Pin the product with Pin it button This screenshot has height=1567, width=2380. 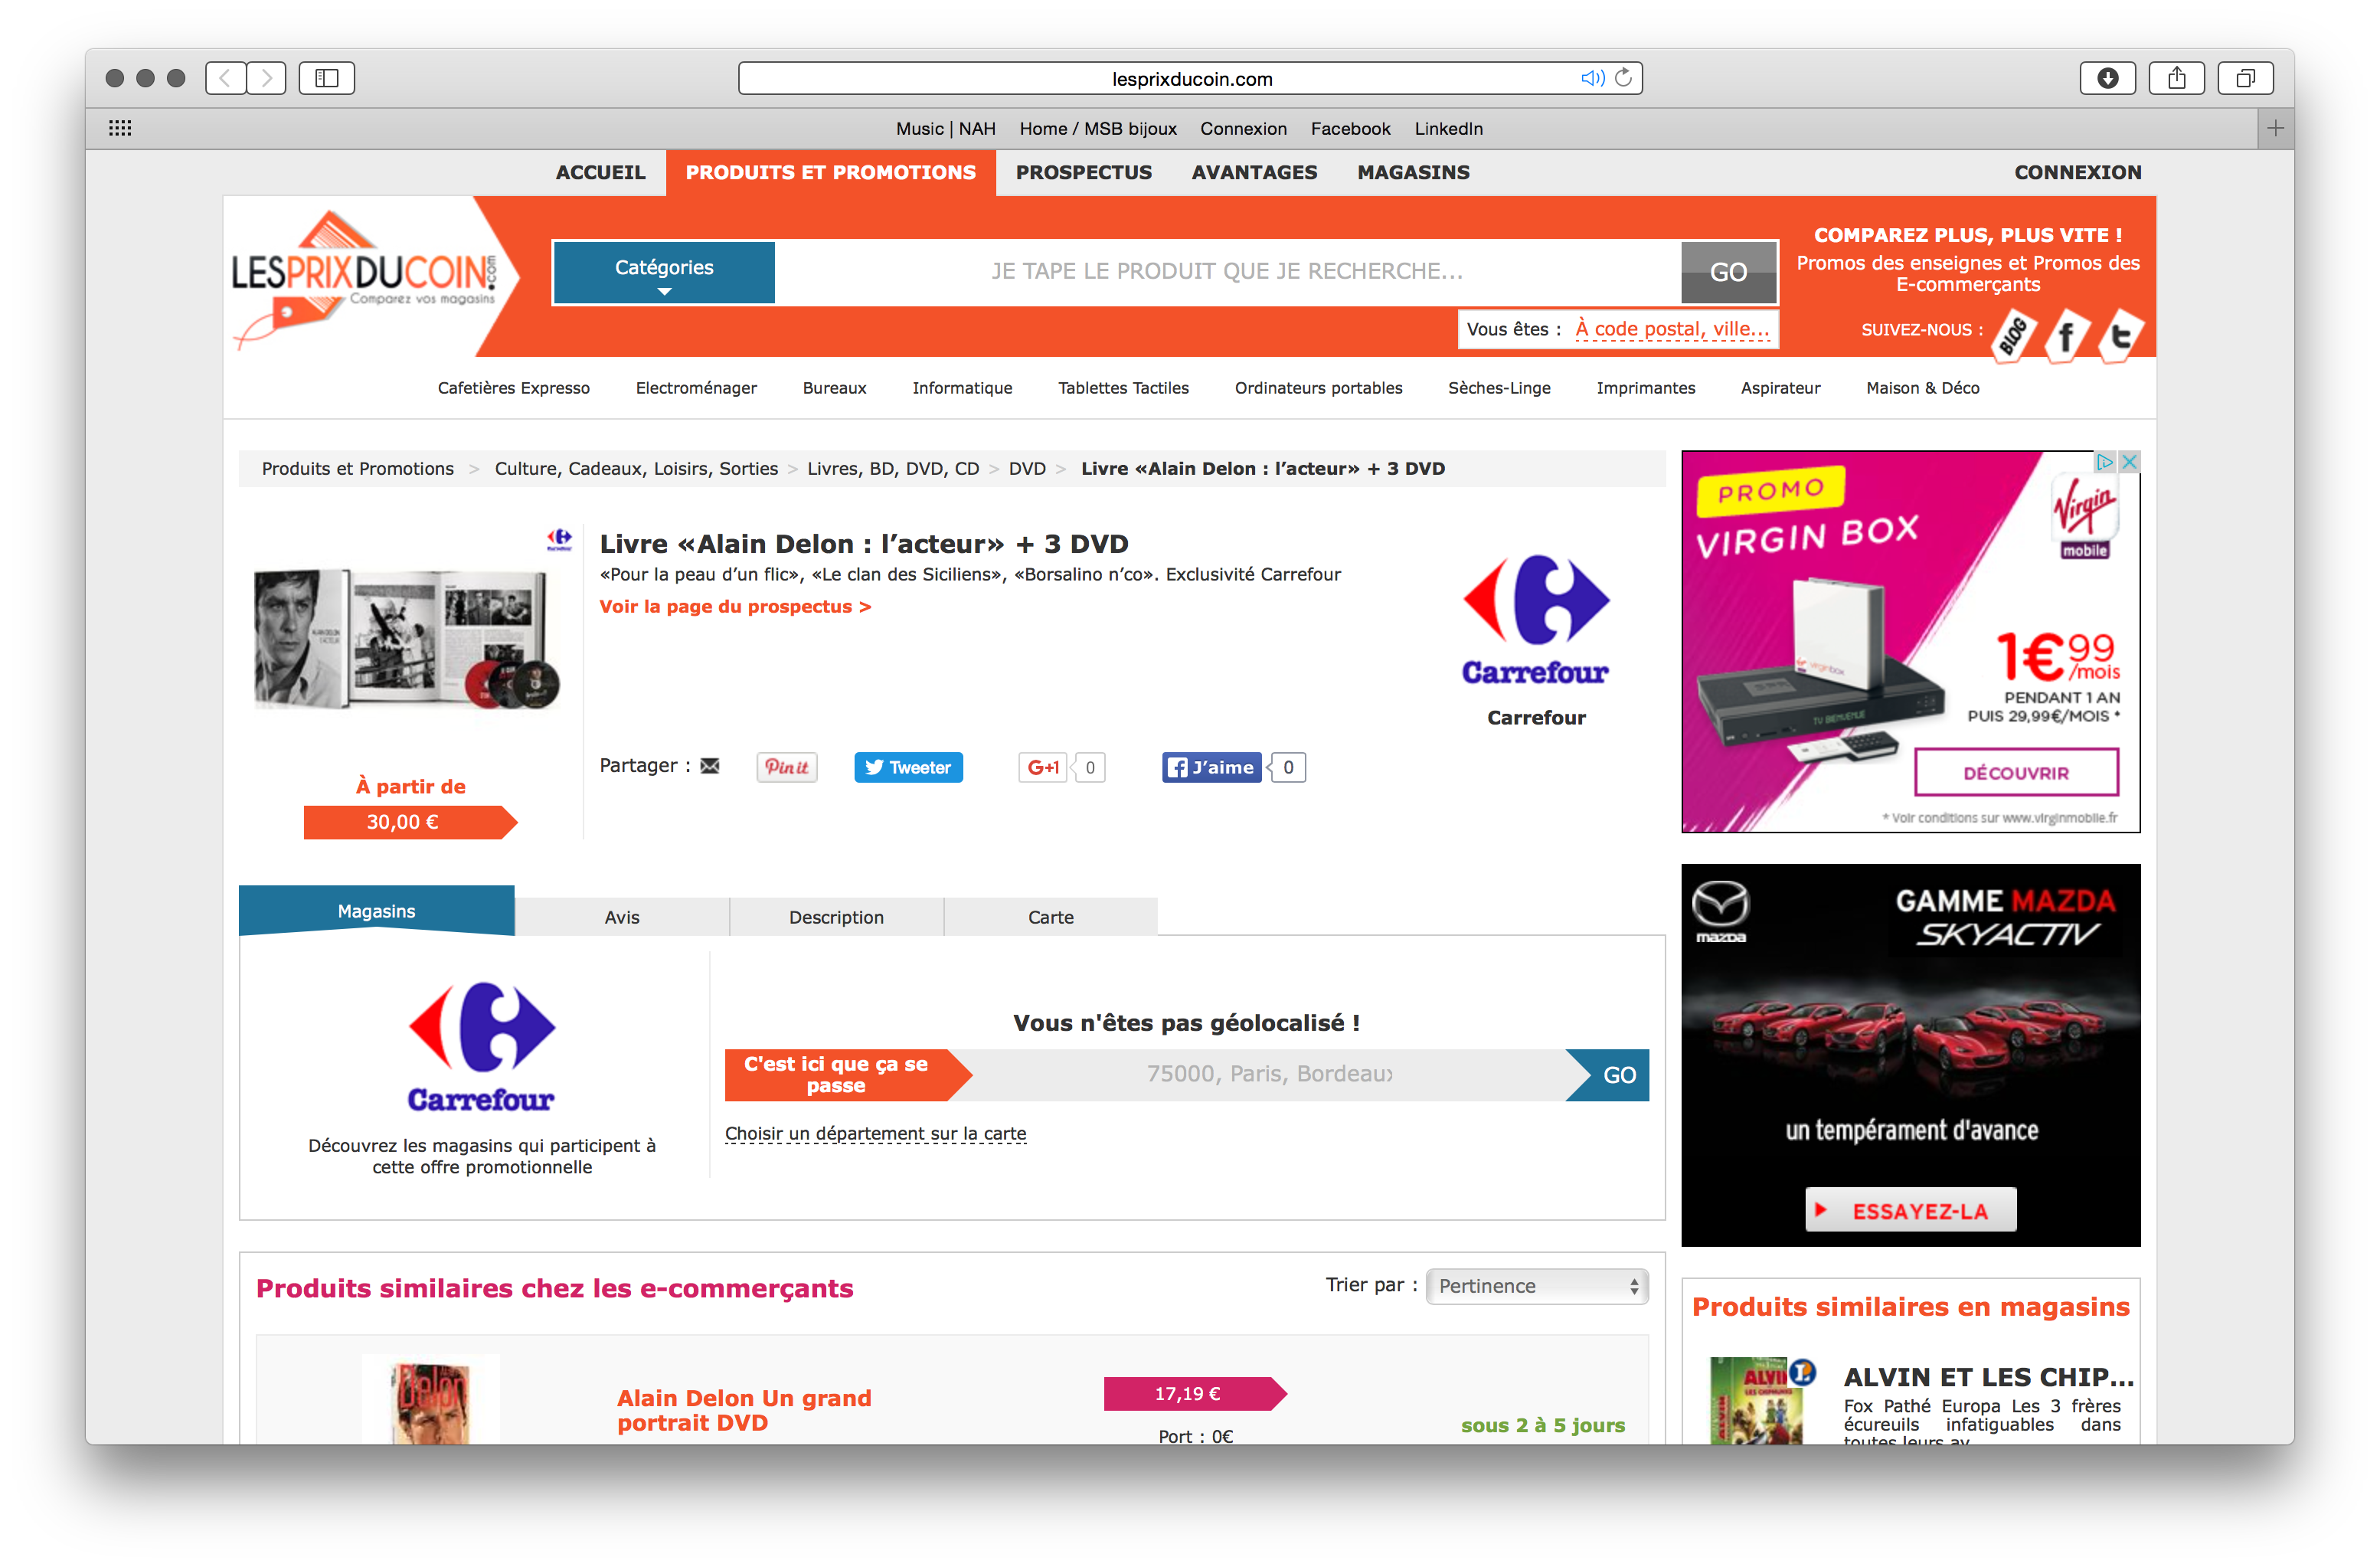coord(787,767)
